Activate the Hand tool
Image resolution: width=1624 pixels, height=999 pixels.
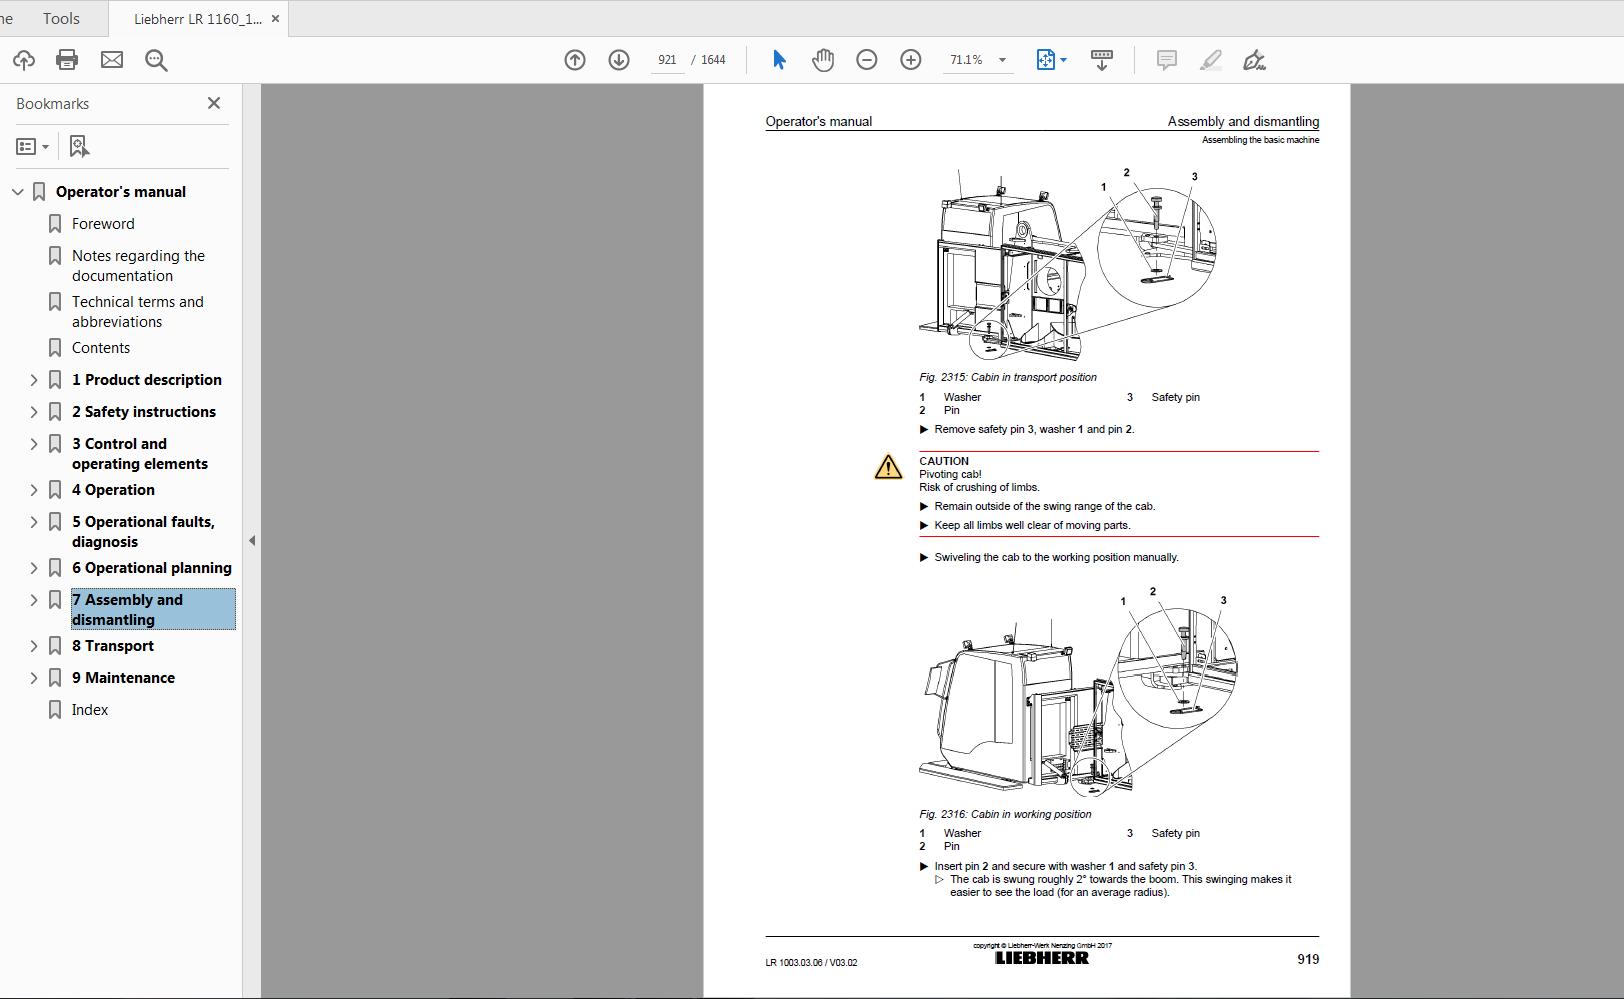point(822,60)
